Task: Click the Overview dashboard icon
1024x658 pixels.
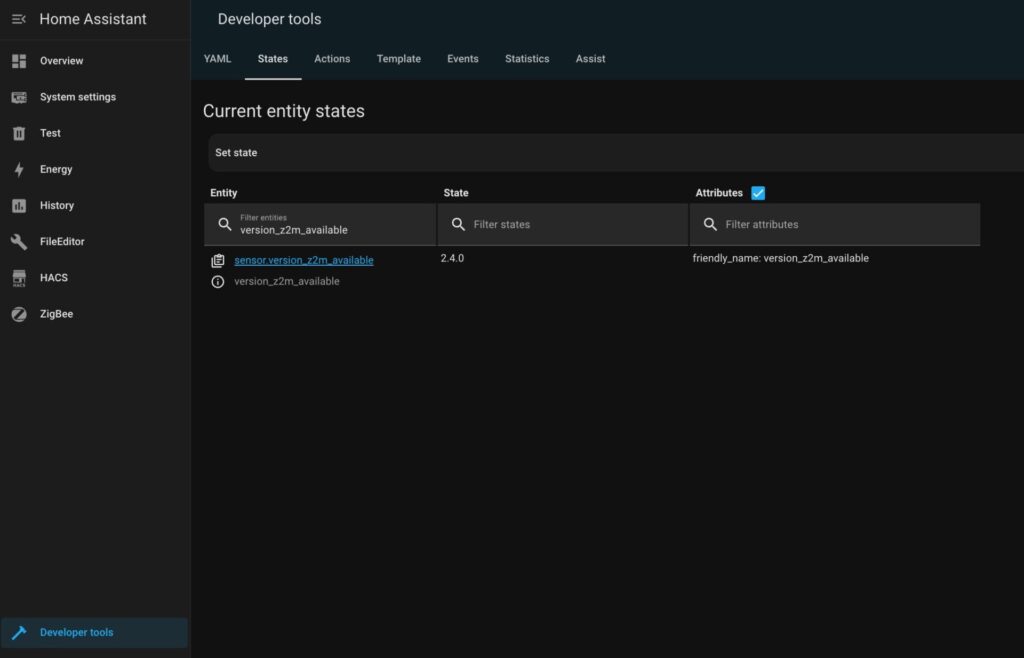Action: tap(19, 61)
